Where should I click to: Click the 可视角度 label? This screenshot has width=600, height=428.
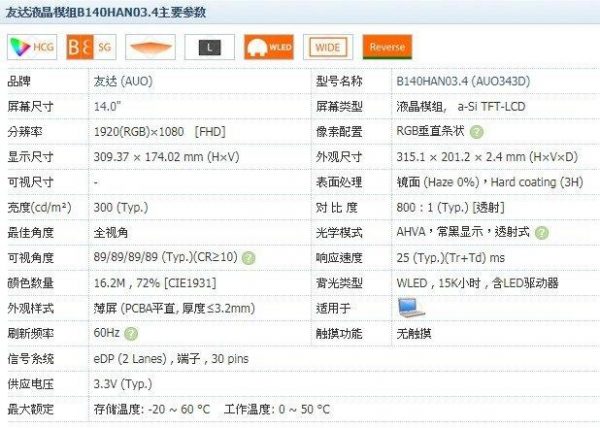pos(31,258)
